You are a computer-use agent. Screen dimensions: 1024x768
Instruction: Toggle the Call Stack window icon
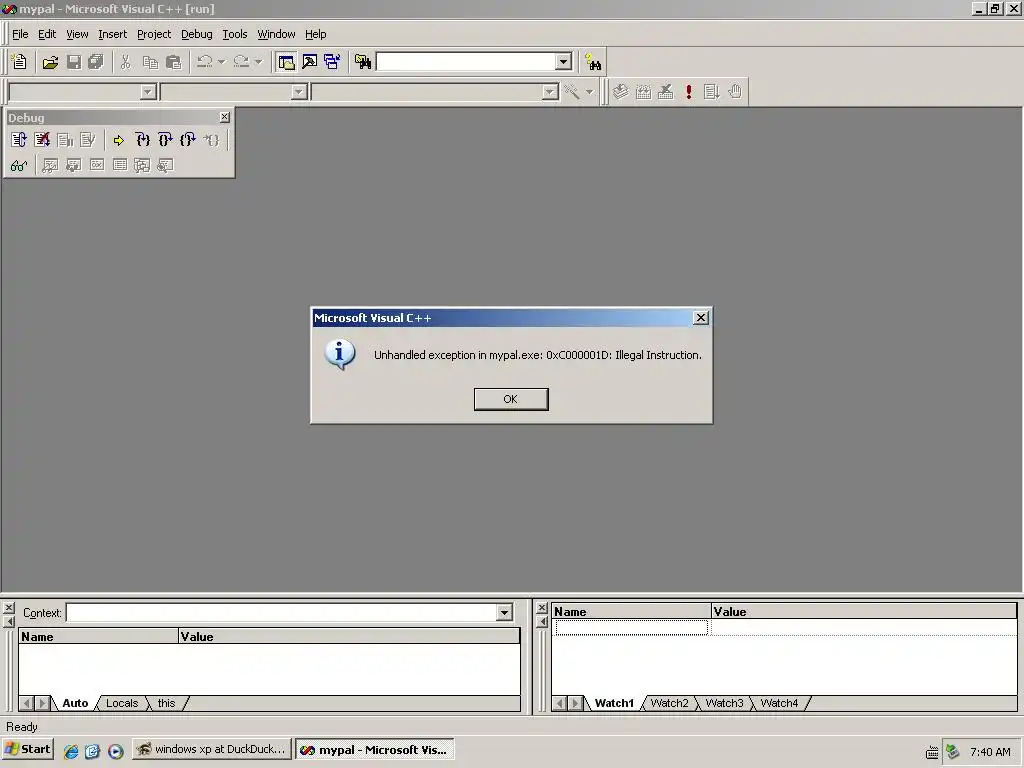(x=142, y=165)
